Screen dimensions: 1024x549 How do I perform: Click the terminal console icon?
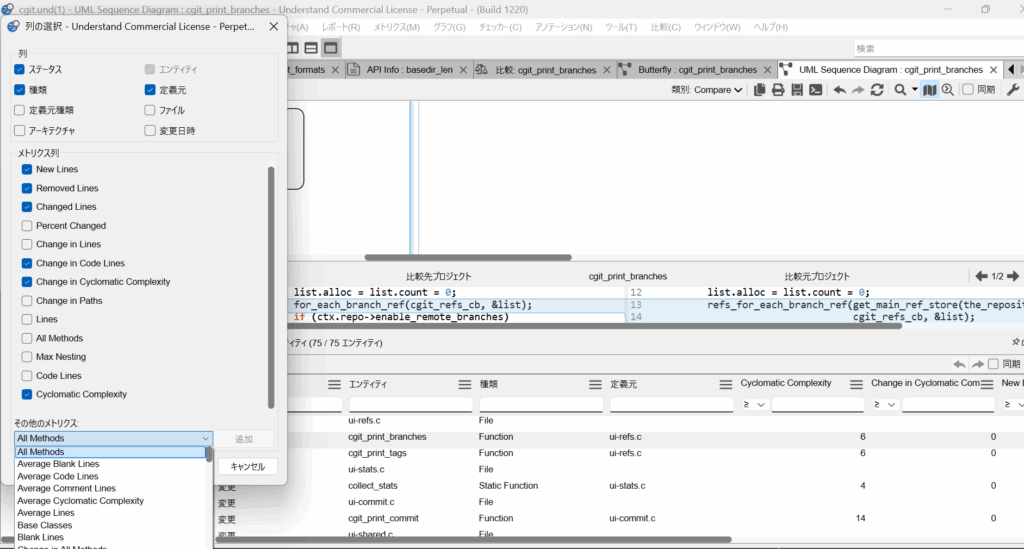click(816, 90)
